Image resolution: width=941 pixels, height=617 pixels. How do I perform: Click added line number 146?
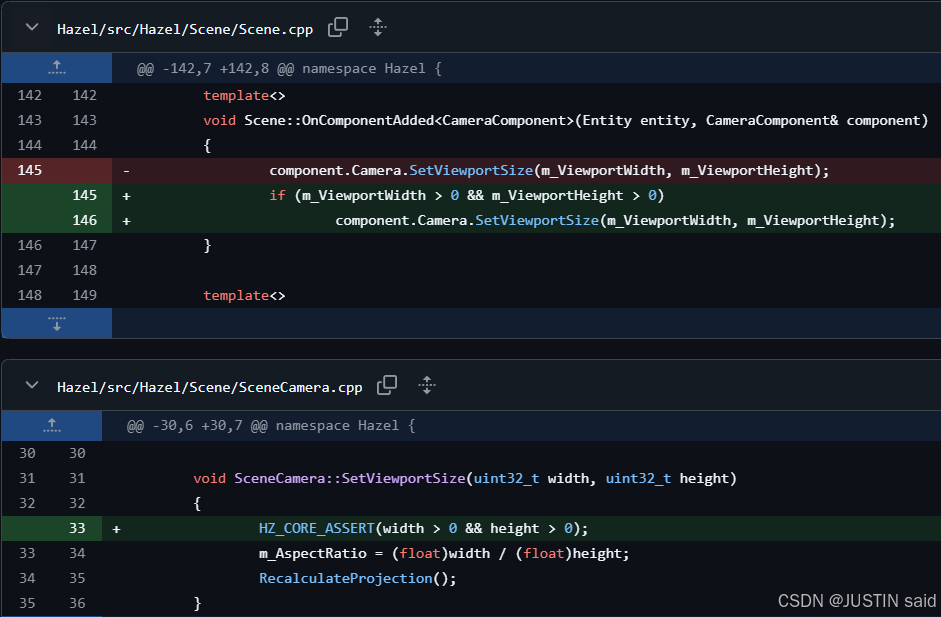(x=84, y=220)
